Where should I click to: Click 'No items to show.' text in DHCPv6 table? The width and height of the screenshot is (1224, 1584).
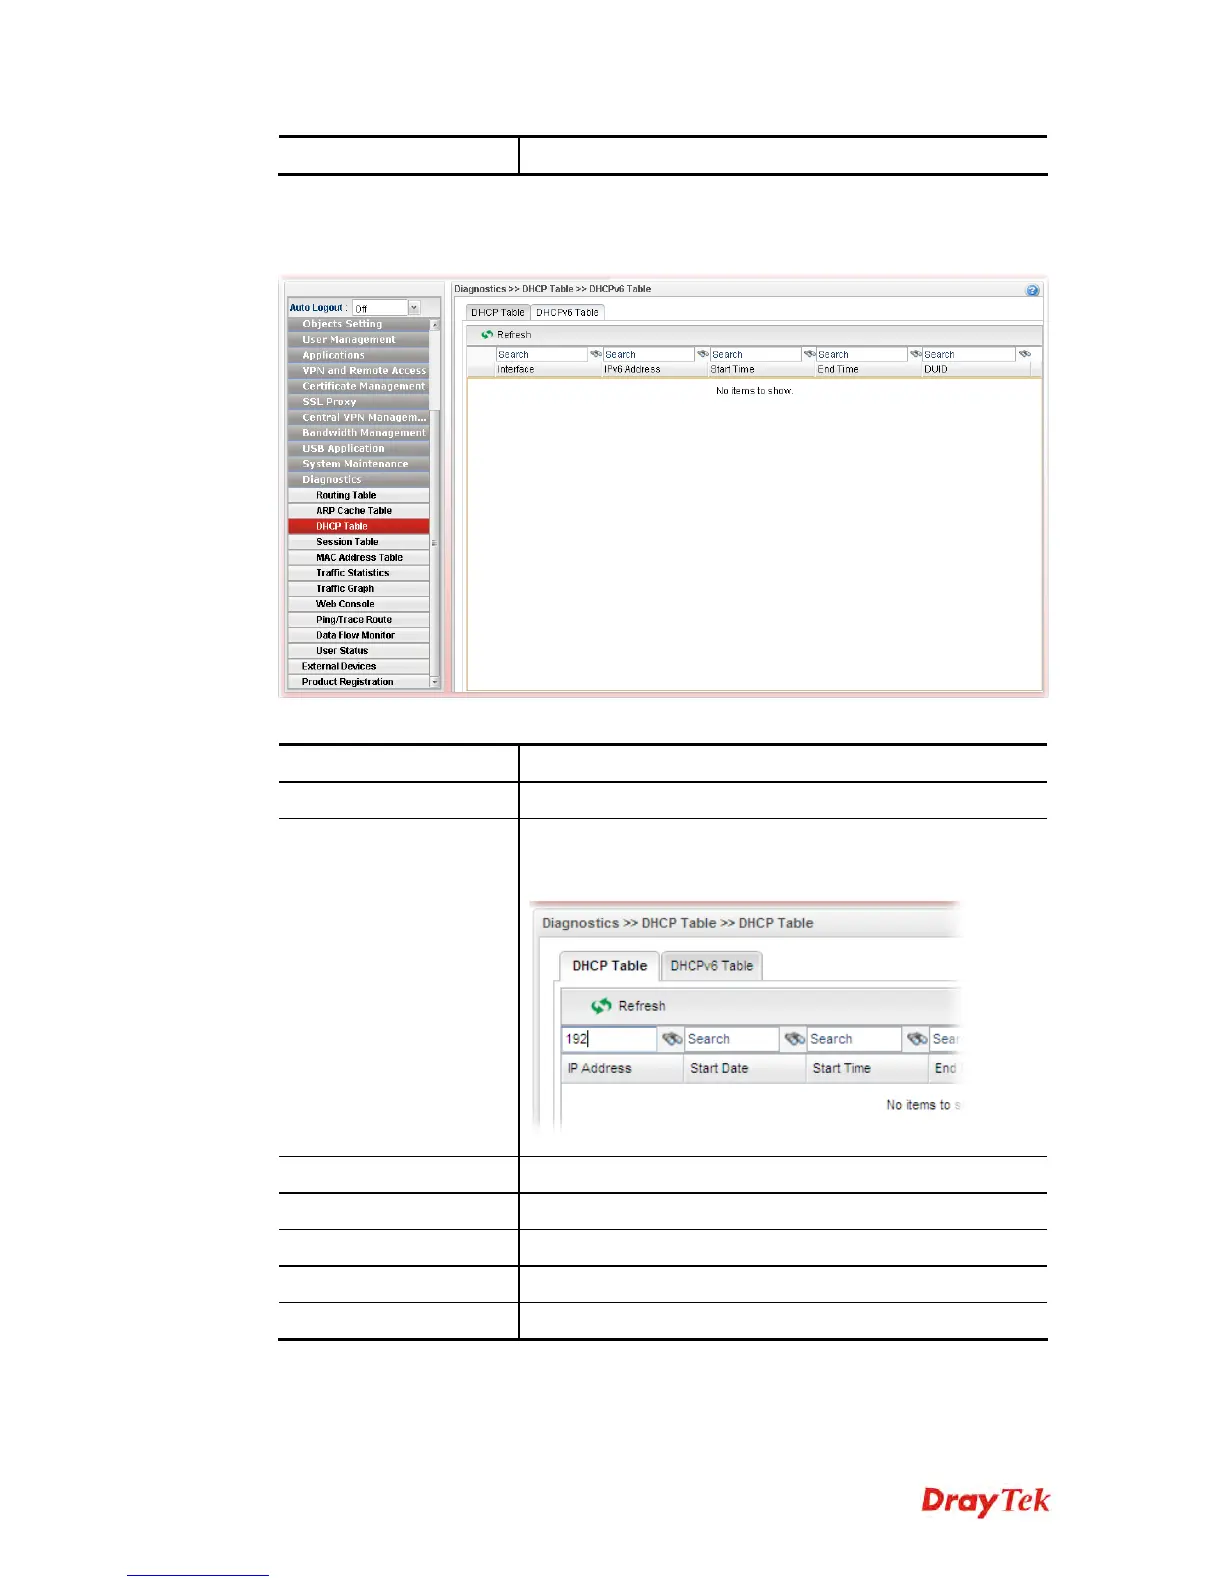pos(754,391)
